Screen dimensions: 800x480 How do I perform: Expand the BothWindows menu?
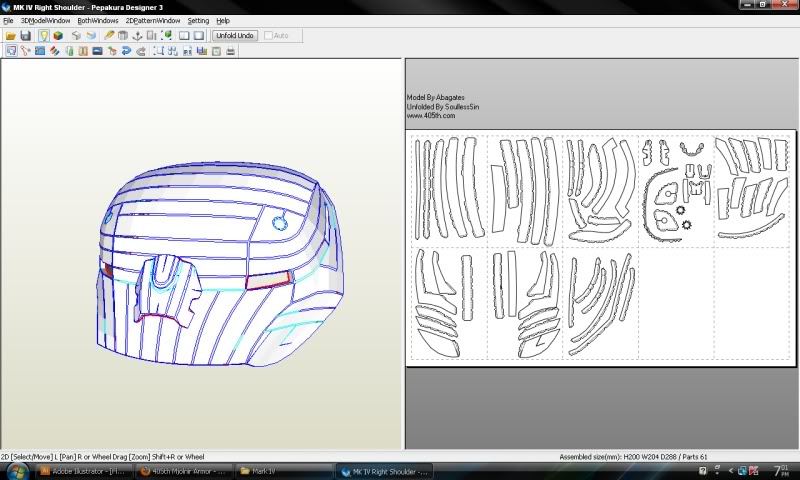(x=97, y=20)
